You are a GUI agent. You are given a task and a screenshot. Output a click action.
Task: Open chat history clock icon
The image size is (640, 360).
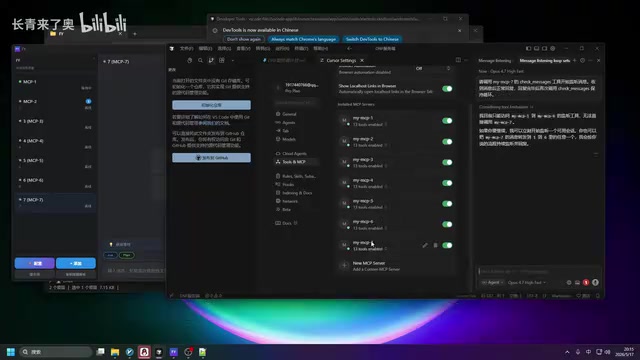pos(582,60)
